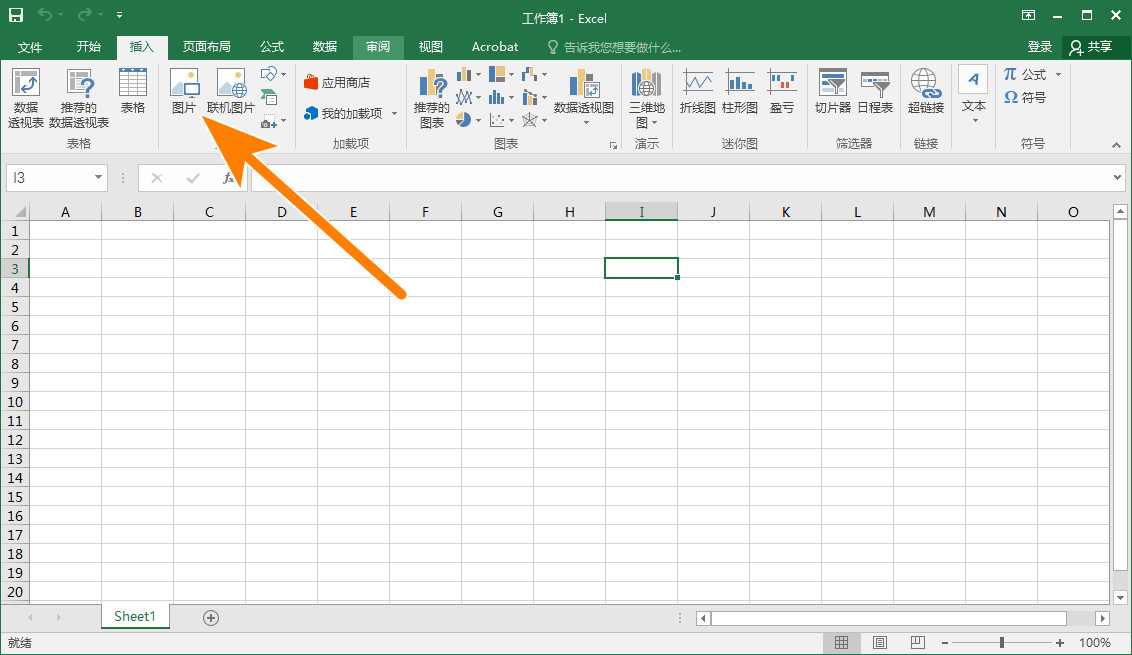Switch to Page Break Preview view

coord(917,643)
